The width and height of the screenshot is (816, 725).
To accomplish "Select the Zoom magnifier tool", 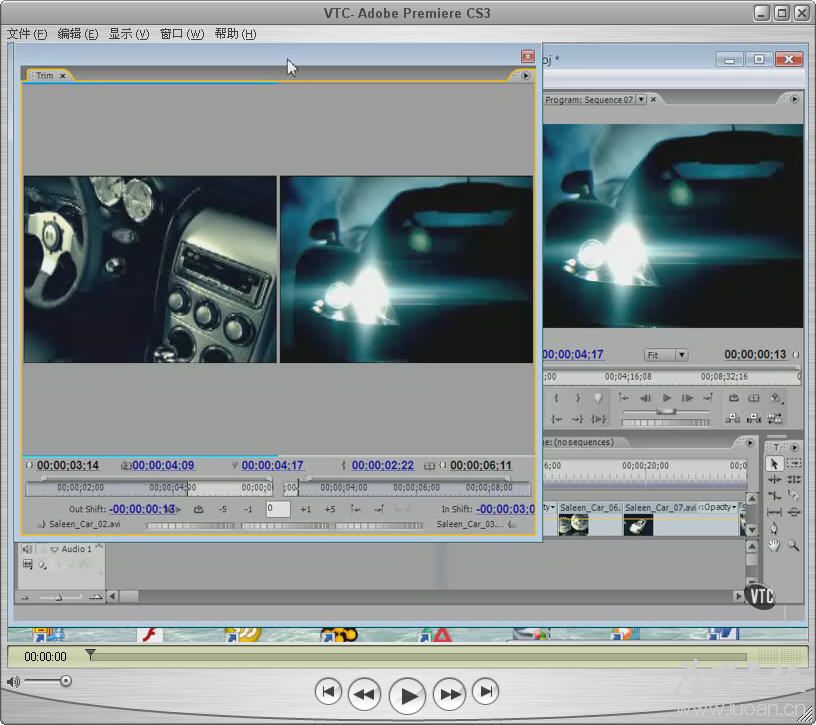I will (x=794, y=545).
